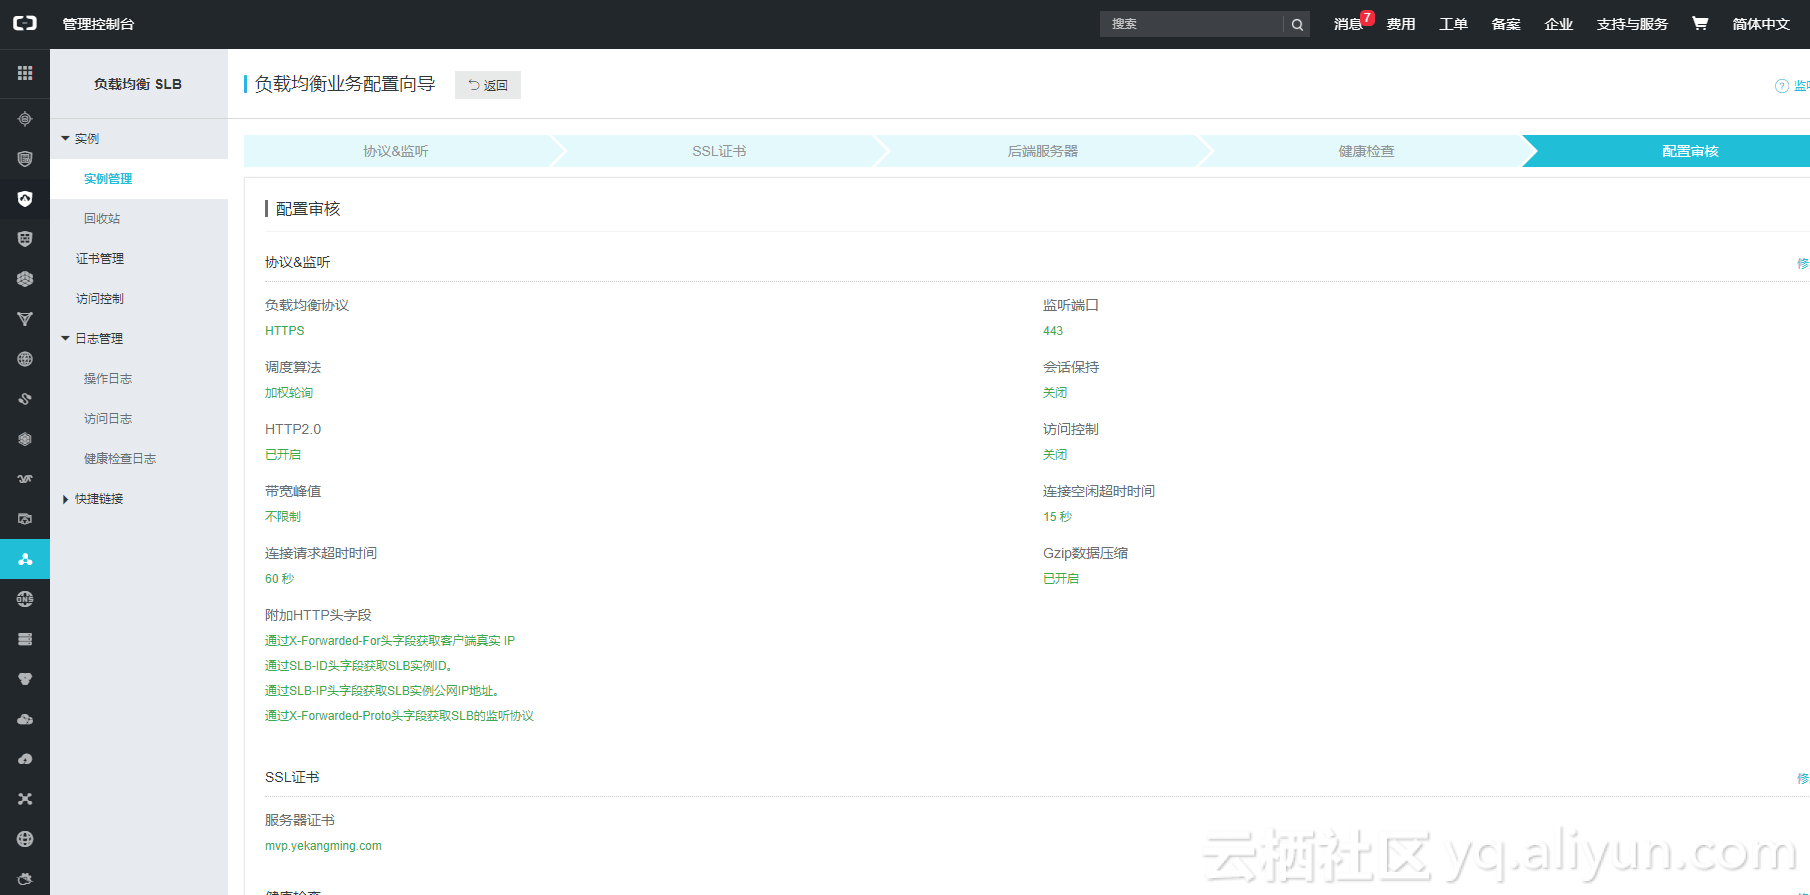Click the question mark help icon
1810x895 pixels.
pos(1781,86)
